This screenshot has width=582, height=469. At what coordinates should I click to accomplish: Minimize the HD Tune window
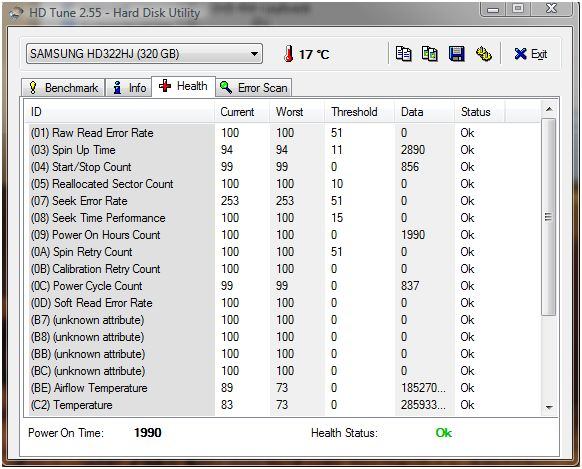point(493,9)
